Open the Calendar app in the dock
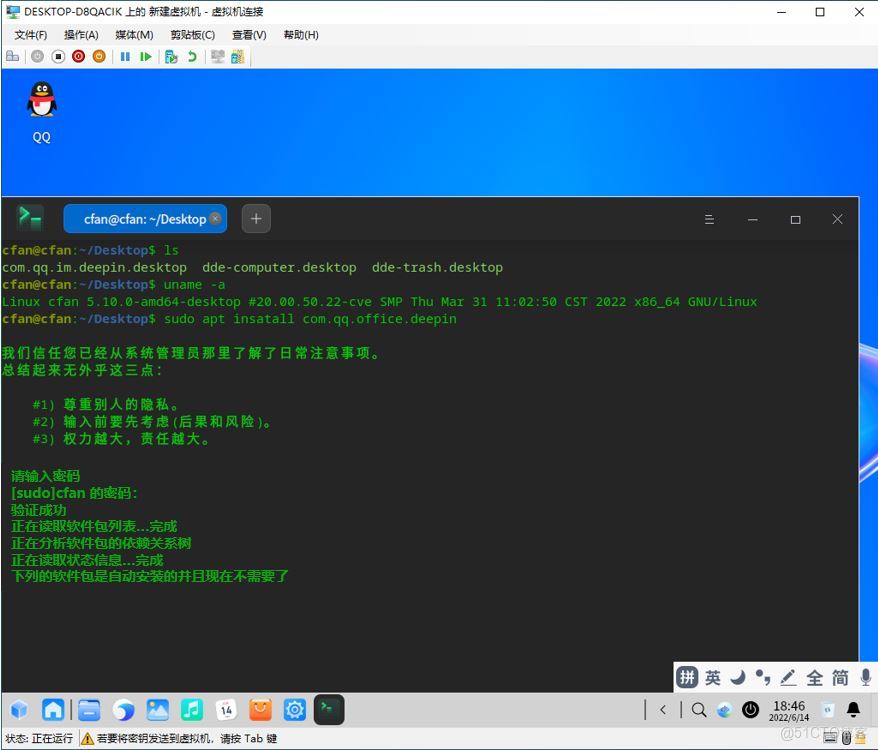 pyautogui.click(x=226, y=709)
